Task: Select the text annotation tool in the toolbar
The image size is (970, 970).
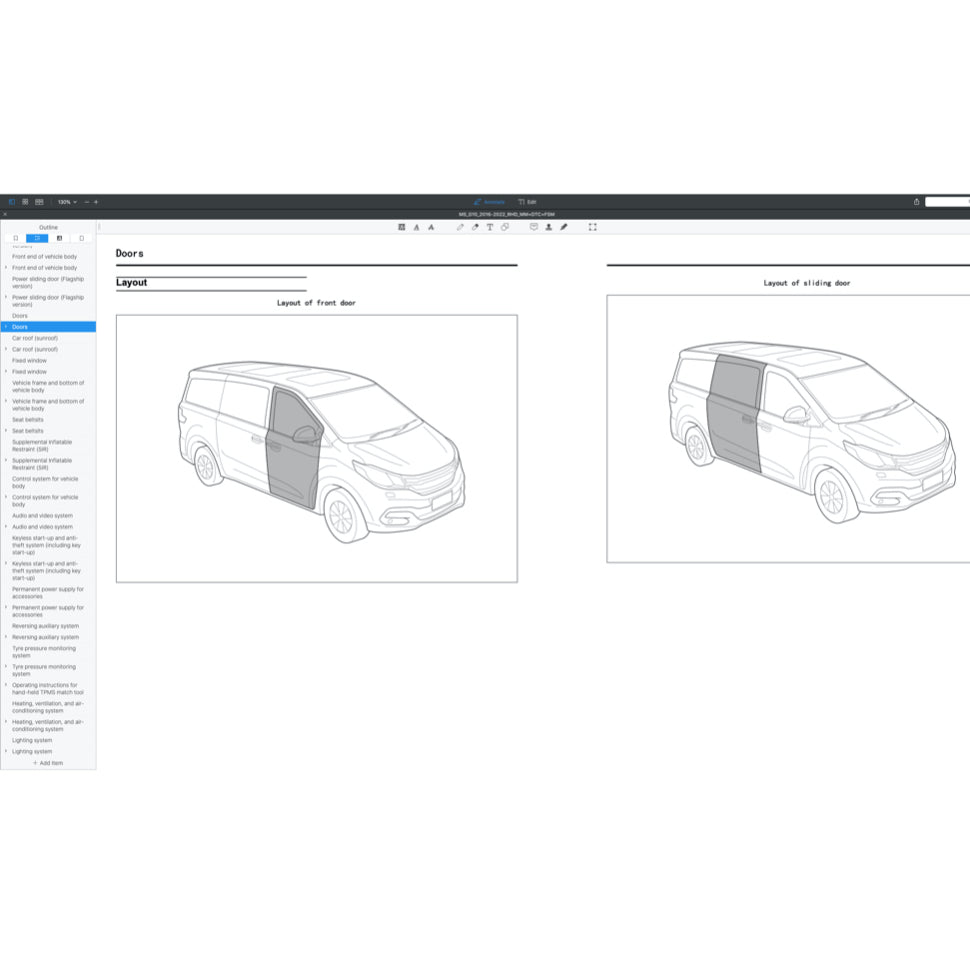Action: (490, 227)
